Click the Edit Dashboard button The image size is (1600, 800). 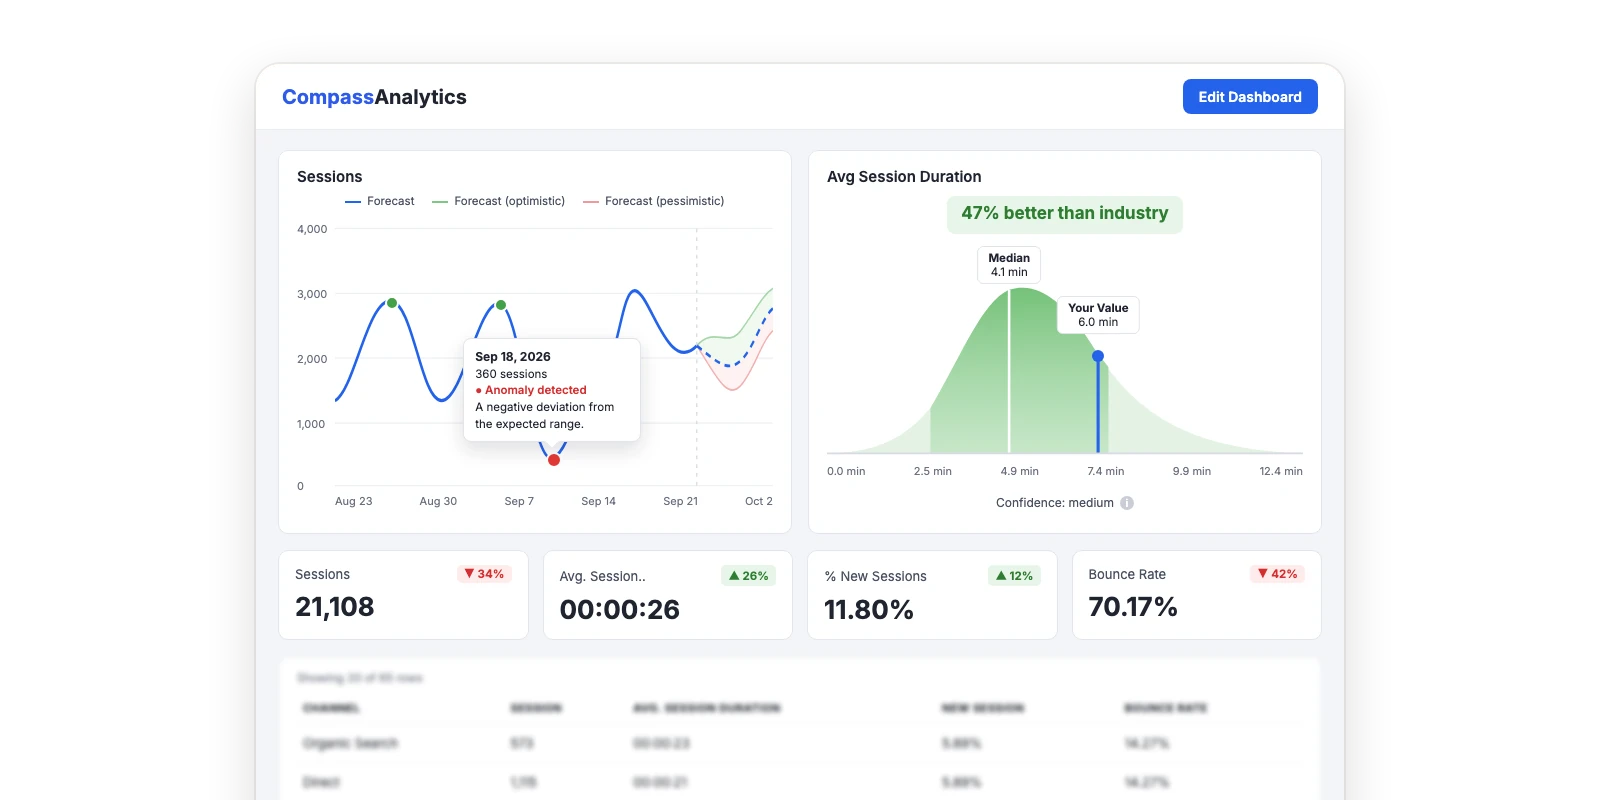click(1250, 97)
